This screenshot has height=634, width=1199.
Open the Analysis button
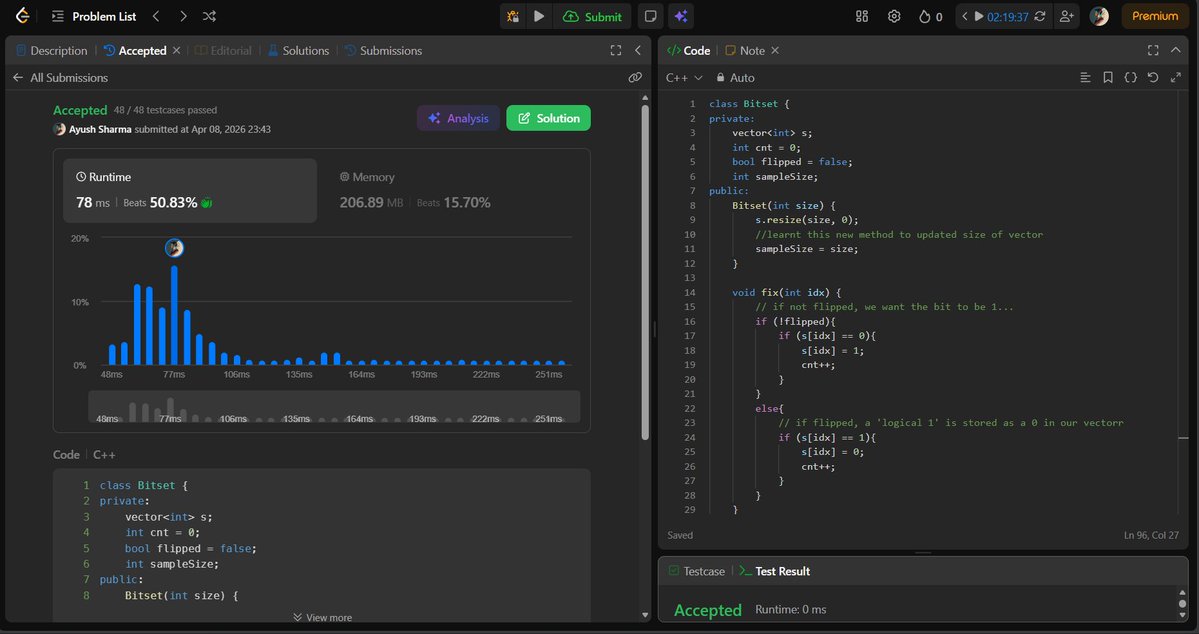click(x=458, y=118)
